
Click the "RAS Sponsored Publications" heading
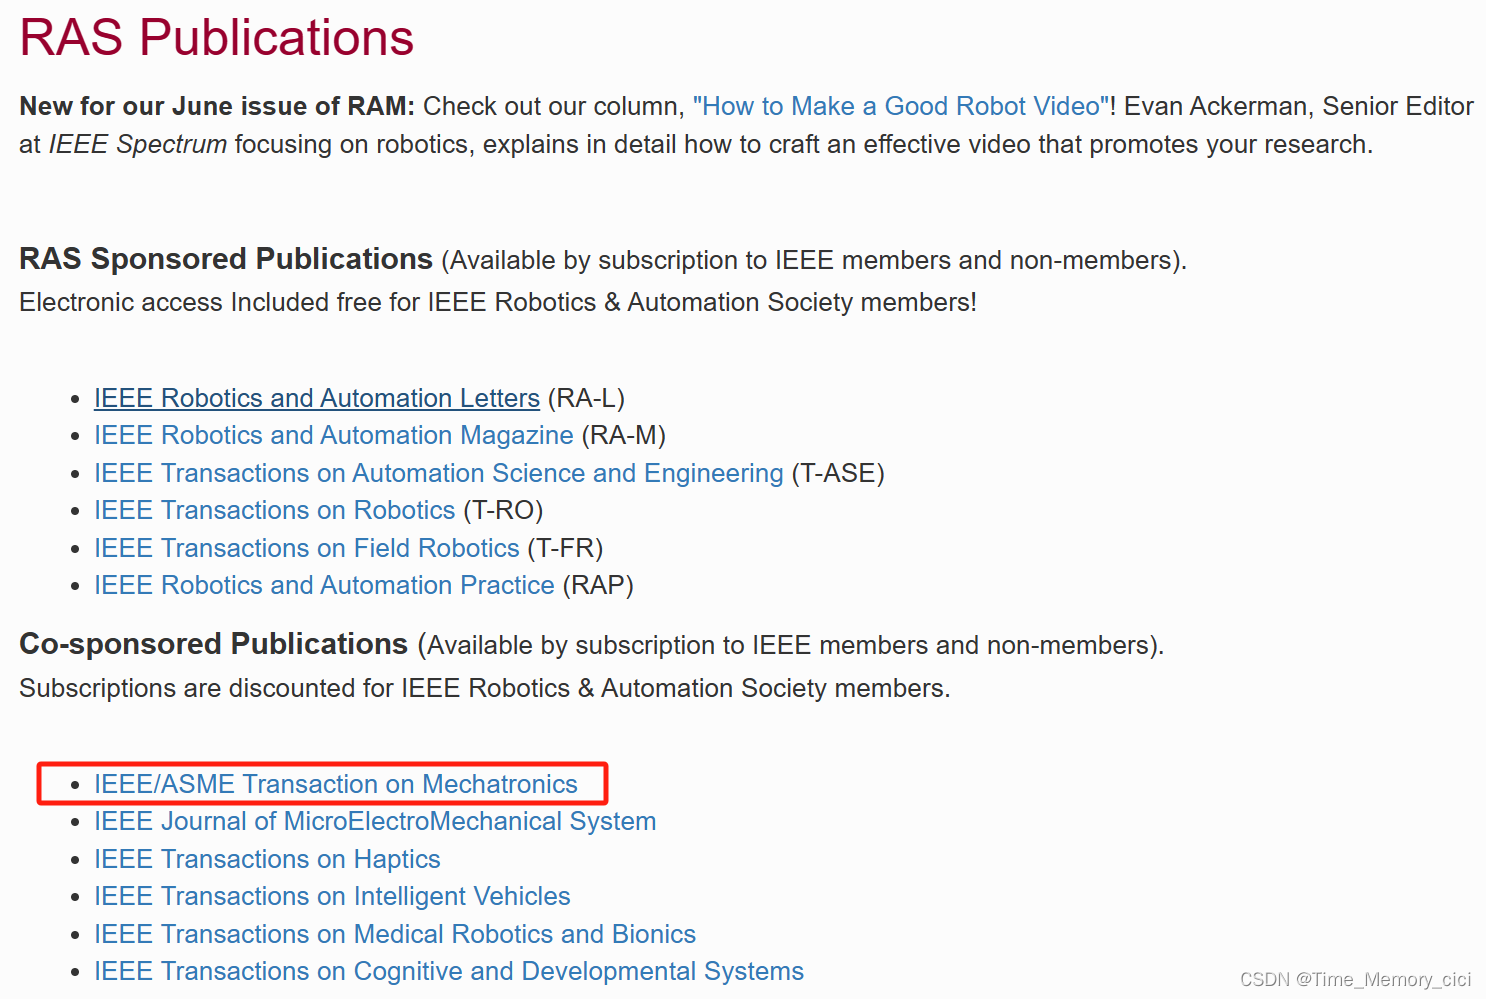(226, 259)
